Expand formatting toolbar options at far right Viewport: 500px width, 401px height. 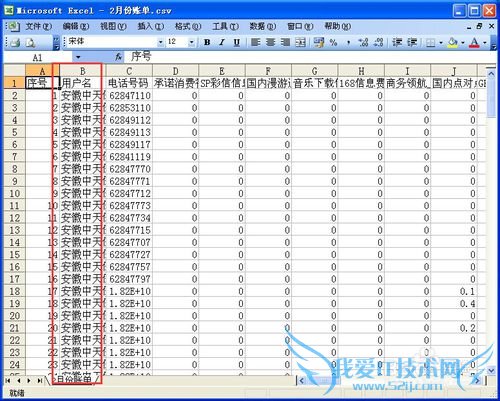(494, 43)
